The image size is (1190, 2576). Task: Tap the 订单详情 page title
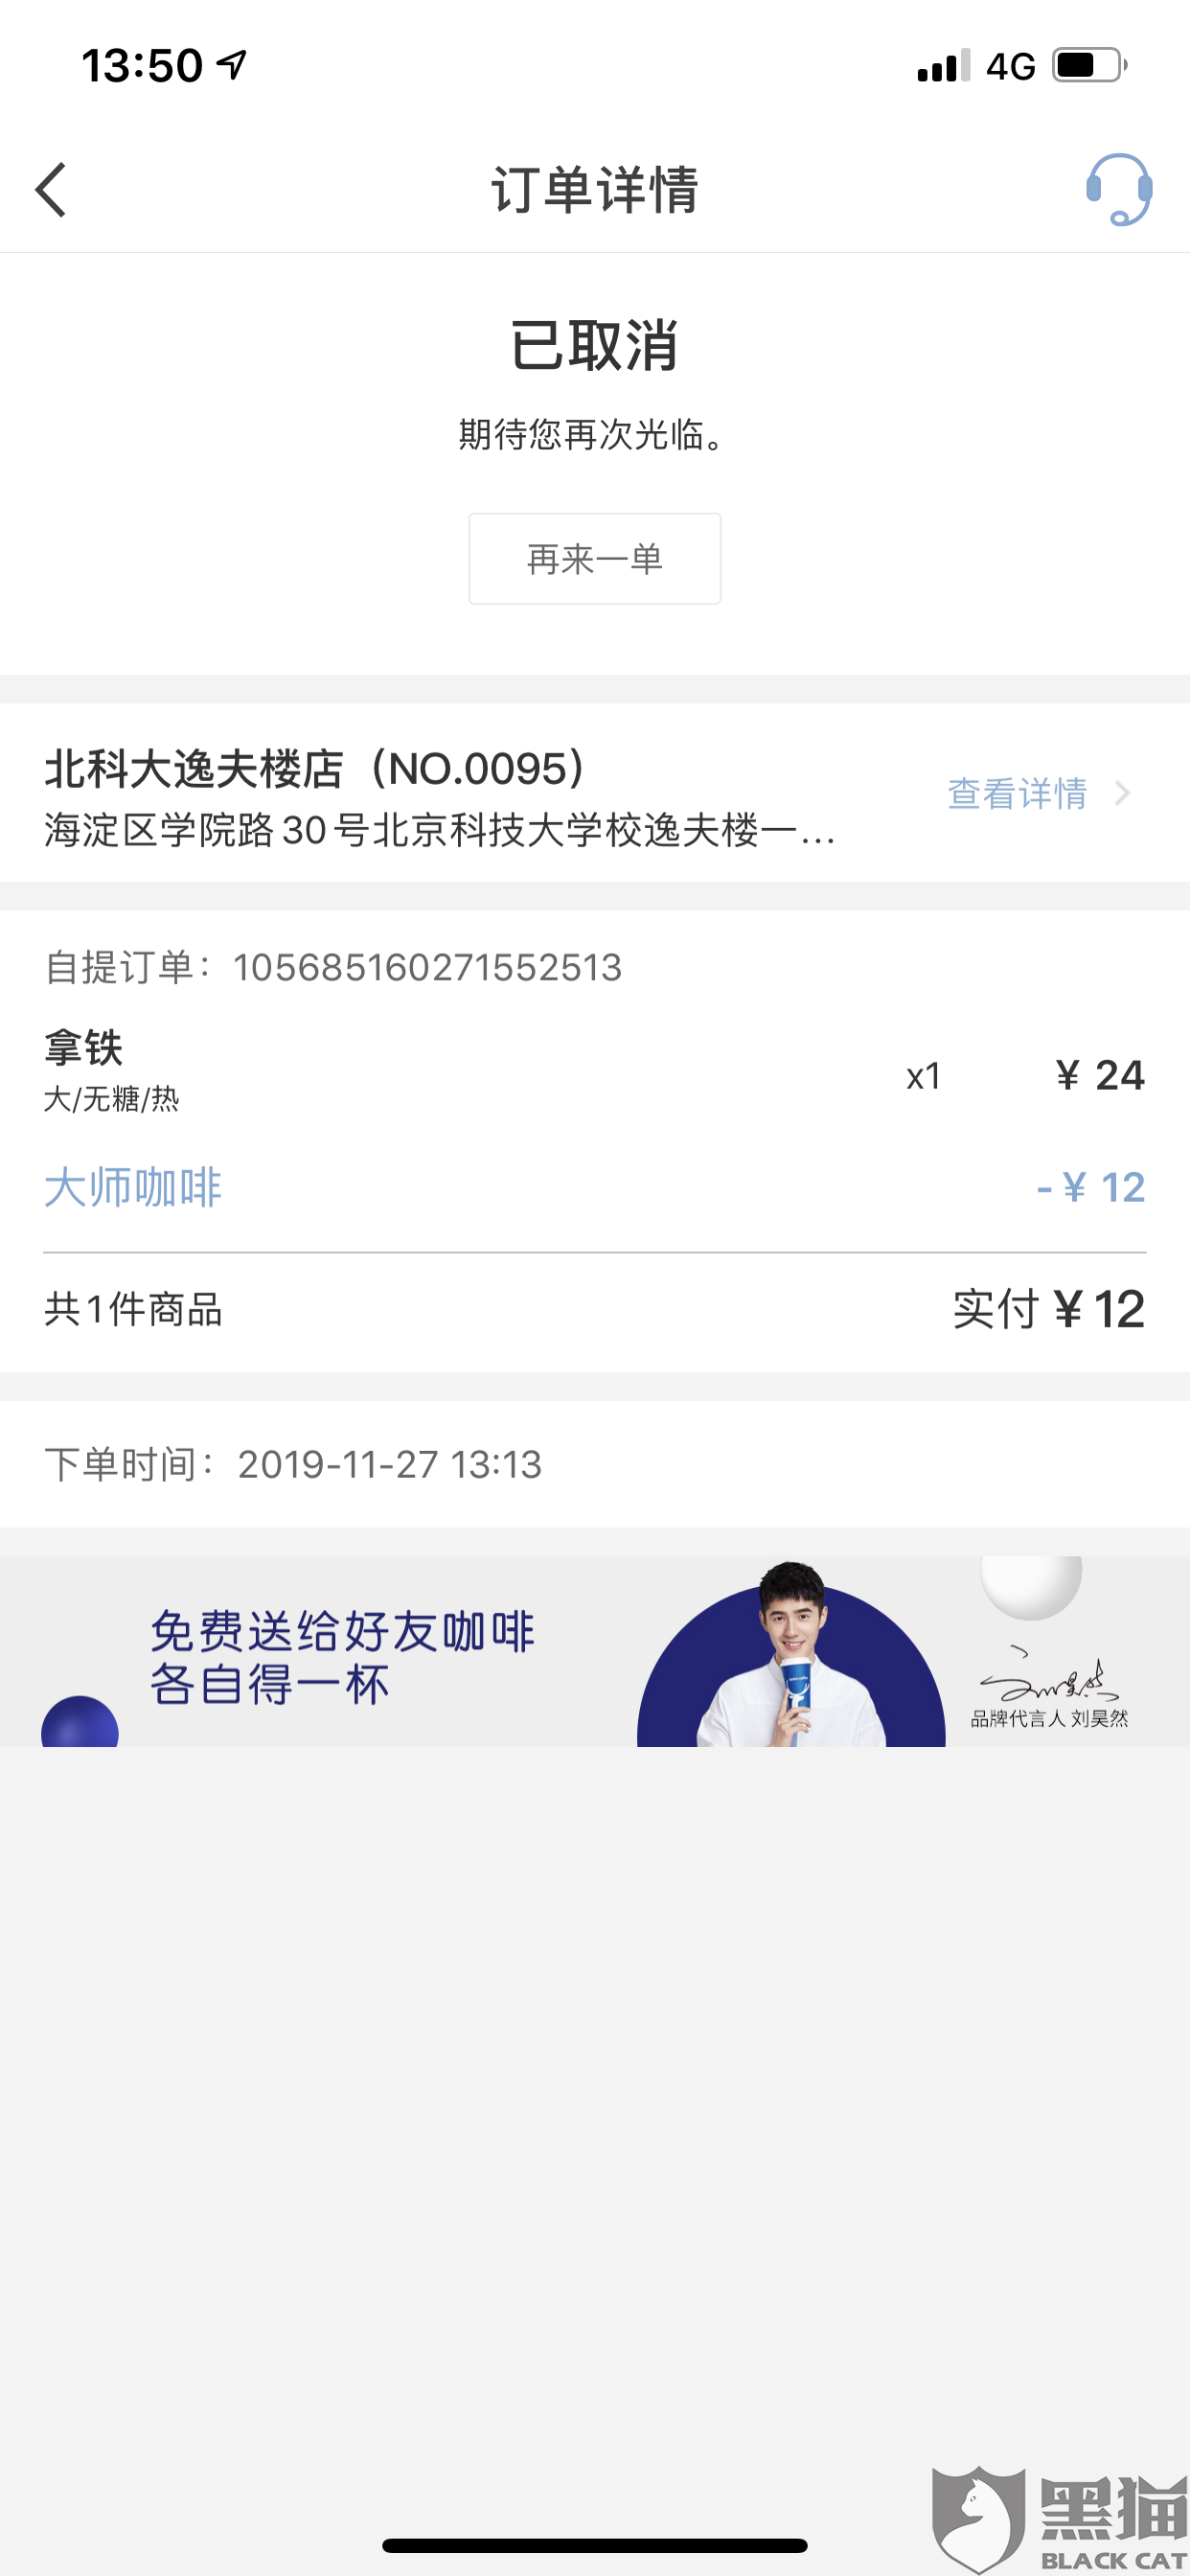(x=594, y=190)
